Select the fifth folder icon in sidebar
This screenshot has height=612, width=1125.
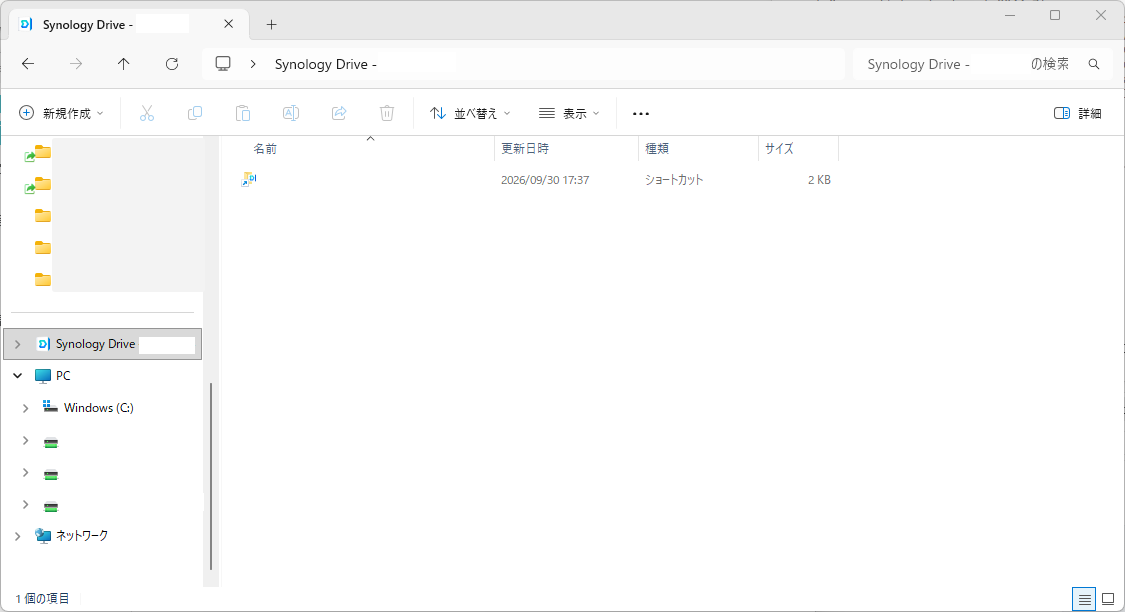pos(43,280)
